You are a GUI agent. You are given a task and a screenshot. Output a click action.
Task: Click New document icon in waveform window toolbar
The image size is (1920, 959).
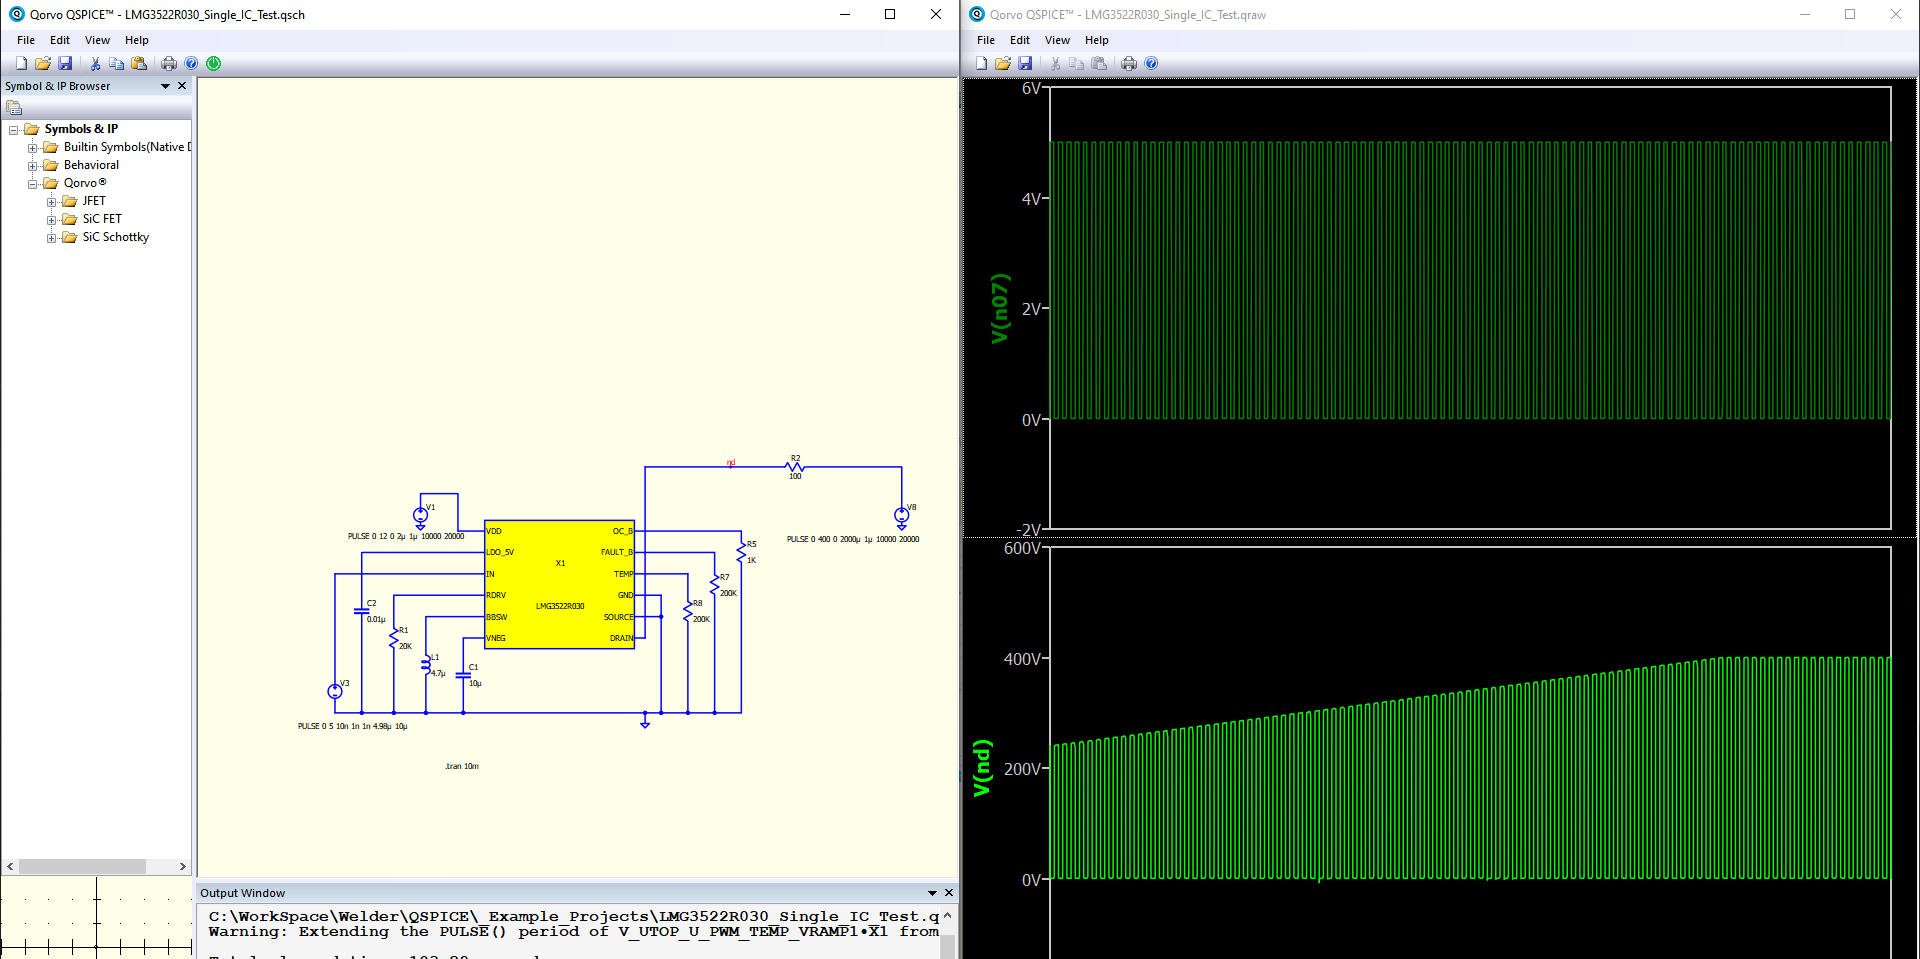coord(981,63)
